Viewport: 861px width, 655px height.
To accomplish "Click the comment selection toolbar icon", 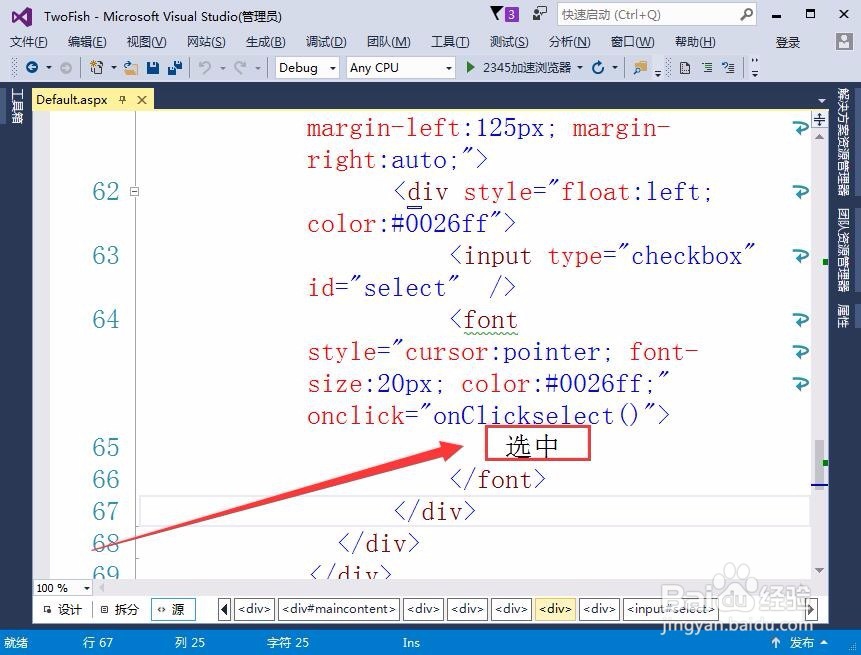I will [729, 68].
